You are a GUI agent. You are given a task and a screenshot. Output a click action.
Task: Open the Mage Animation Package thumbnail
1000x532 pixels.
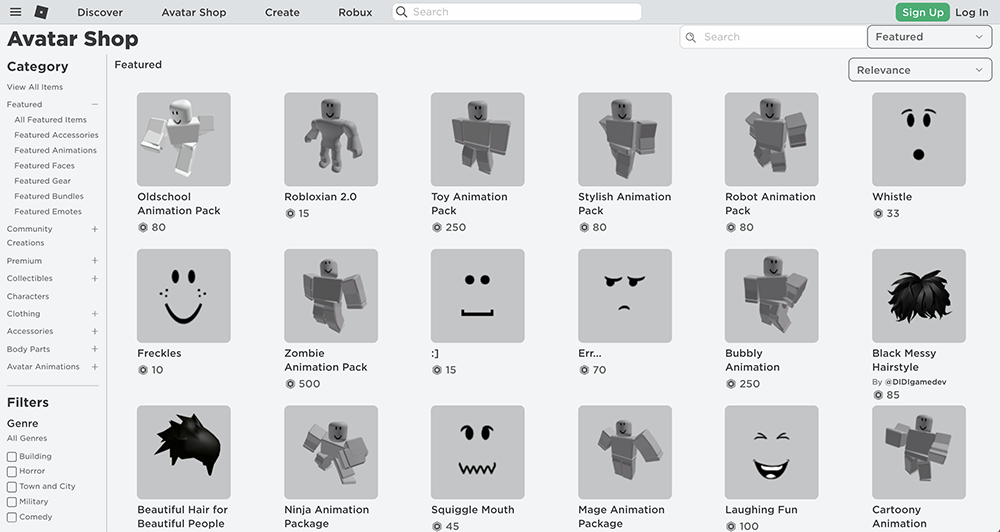625,452
